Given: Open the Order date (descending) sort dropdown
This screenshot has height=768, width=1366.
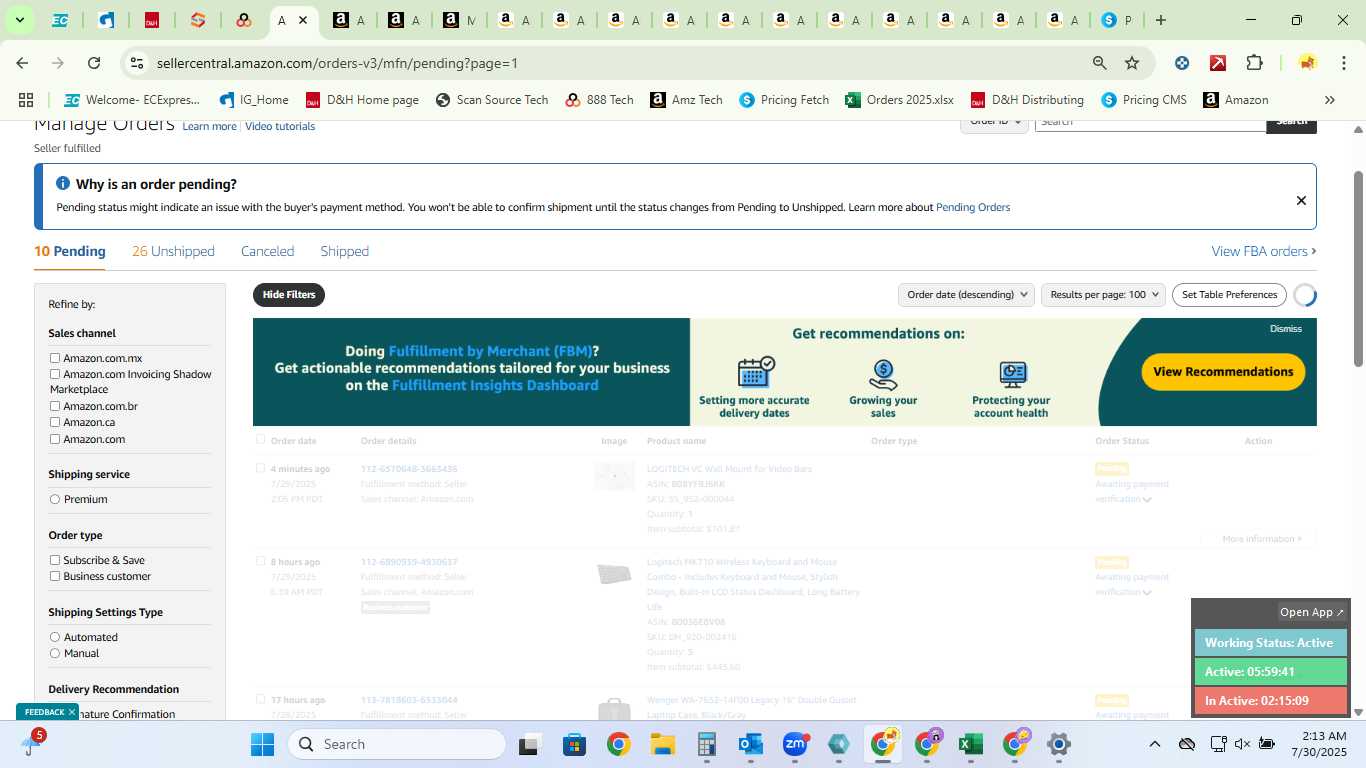Looking at the screenshot, I should tap(966, 295).
